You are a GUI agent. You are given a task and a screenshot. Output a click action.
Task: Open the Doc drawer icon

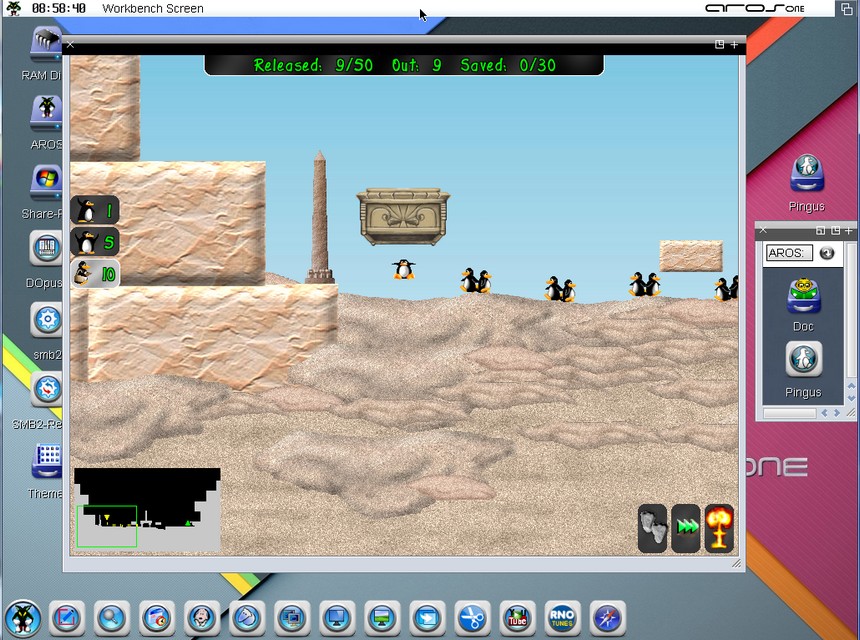[x=803, y=297]
